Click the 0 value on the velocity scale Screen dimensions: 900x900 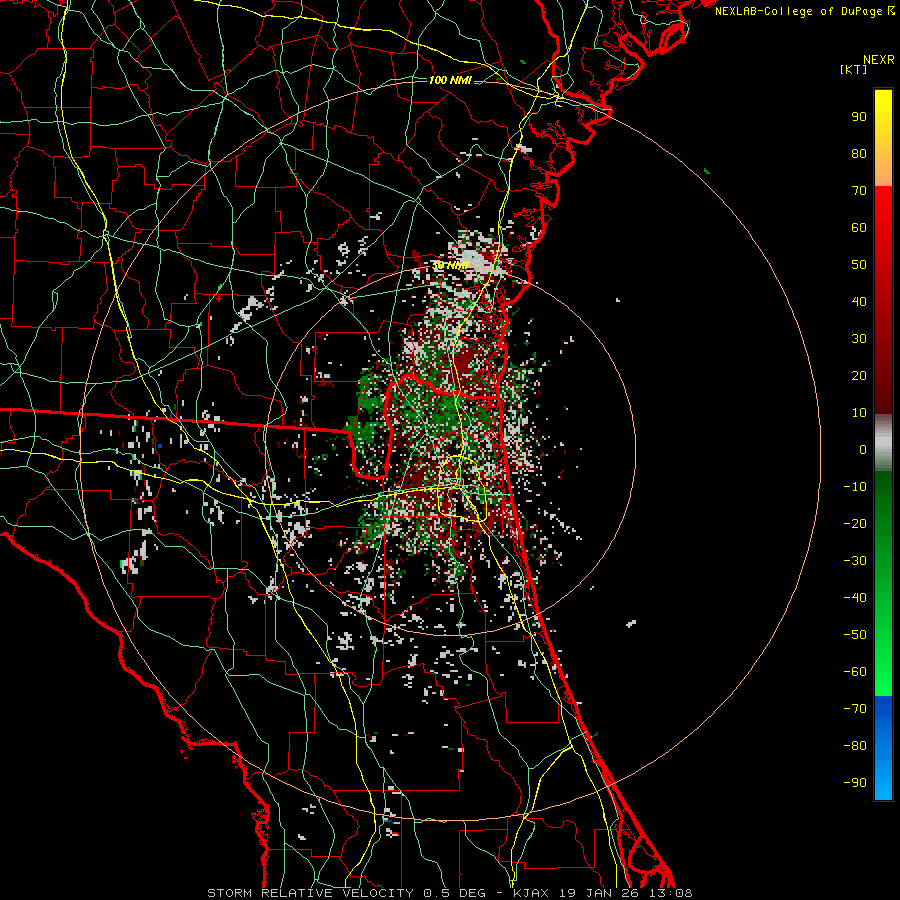point(863,450)
